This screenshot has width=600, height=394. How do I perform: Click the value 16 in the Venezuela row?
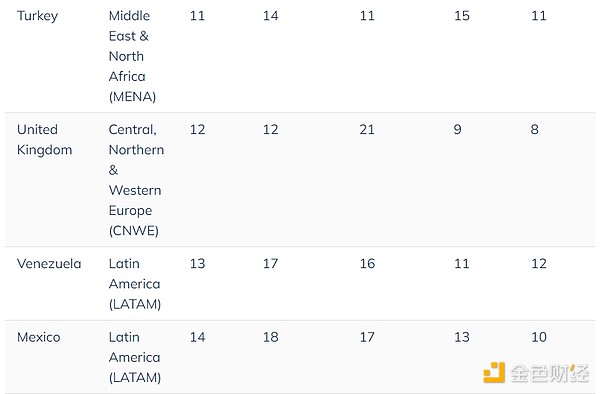tap(367, 264)
